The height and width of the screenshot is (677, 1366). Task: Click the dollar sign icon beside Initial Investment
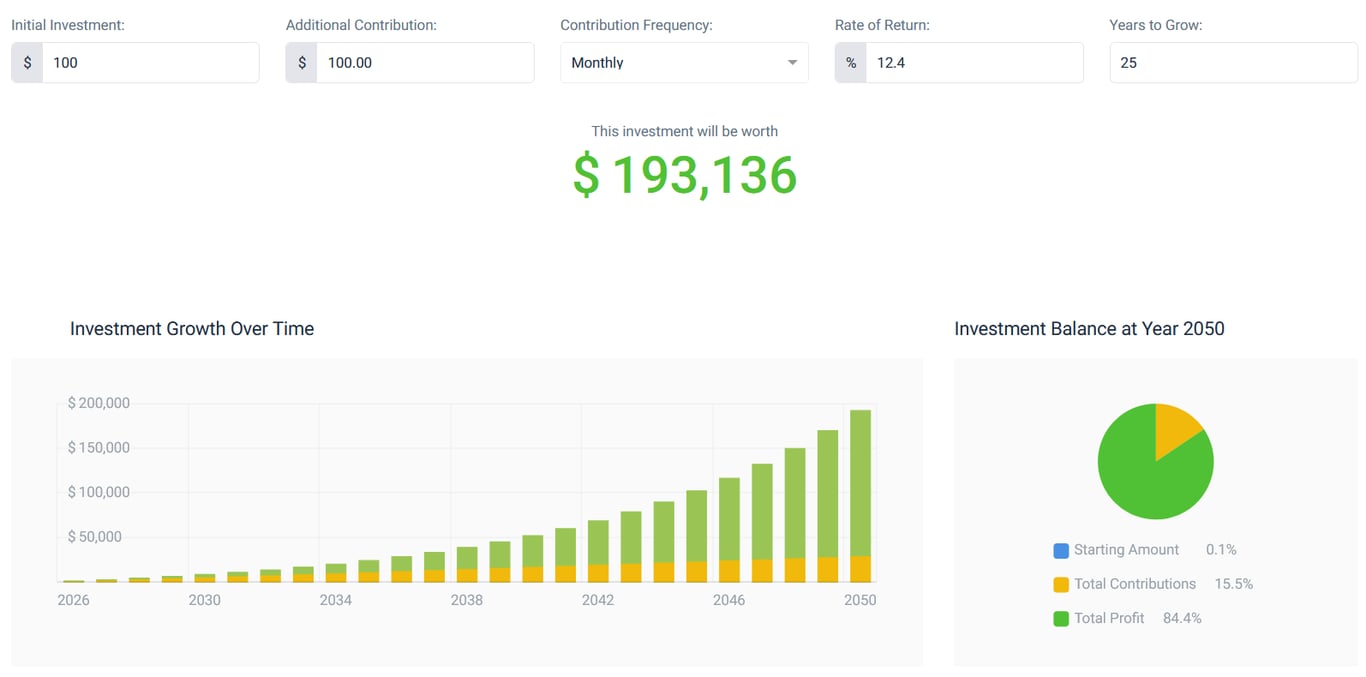click(x=25, y=62)
